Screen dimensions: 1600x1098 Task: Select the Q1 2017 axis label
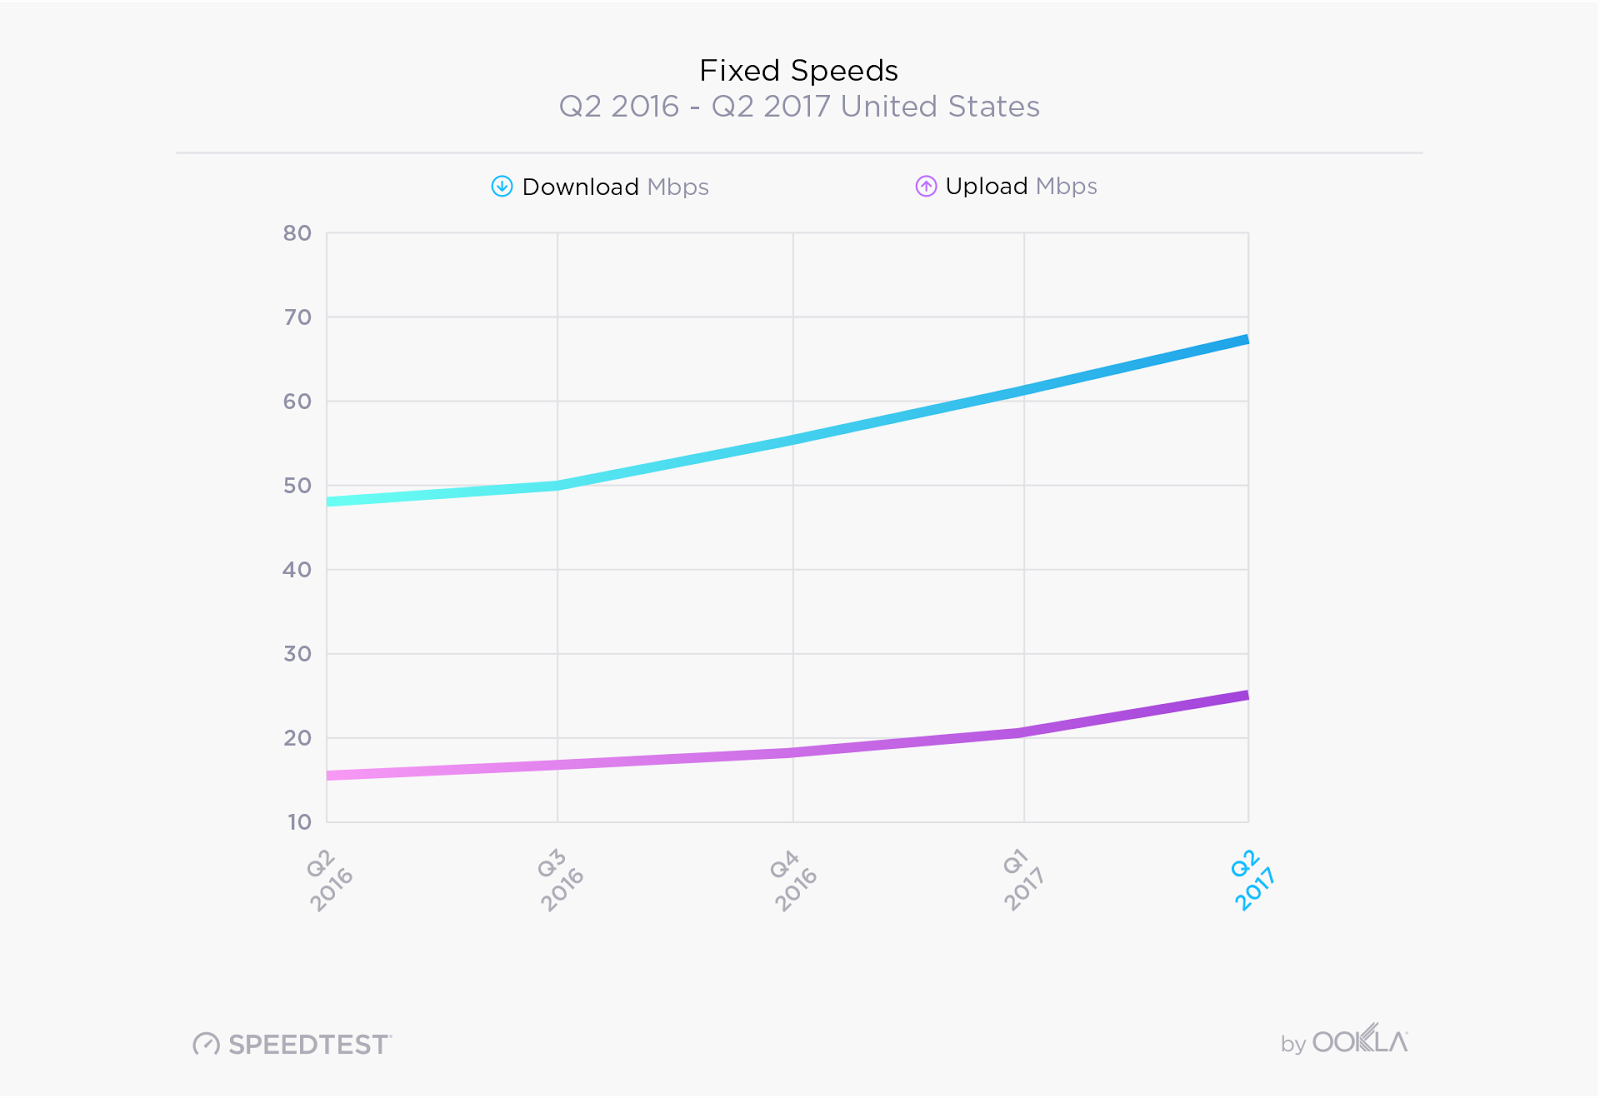click(x=1024, y=879)
